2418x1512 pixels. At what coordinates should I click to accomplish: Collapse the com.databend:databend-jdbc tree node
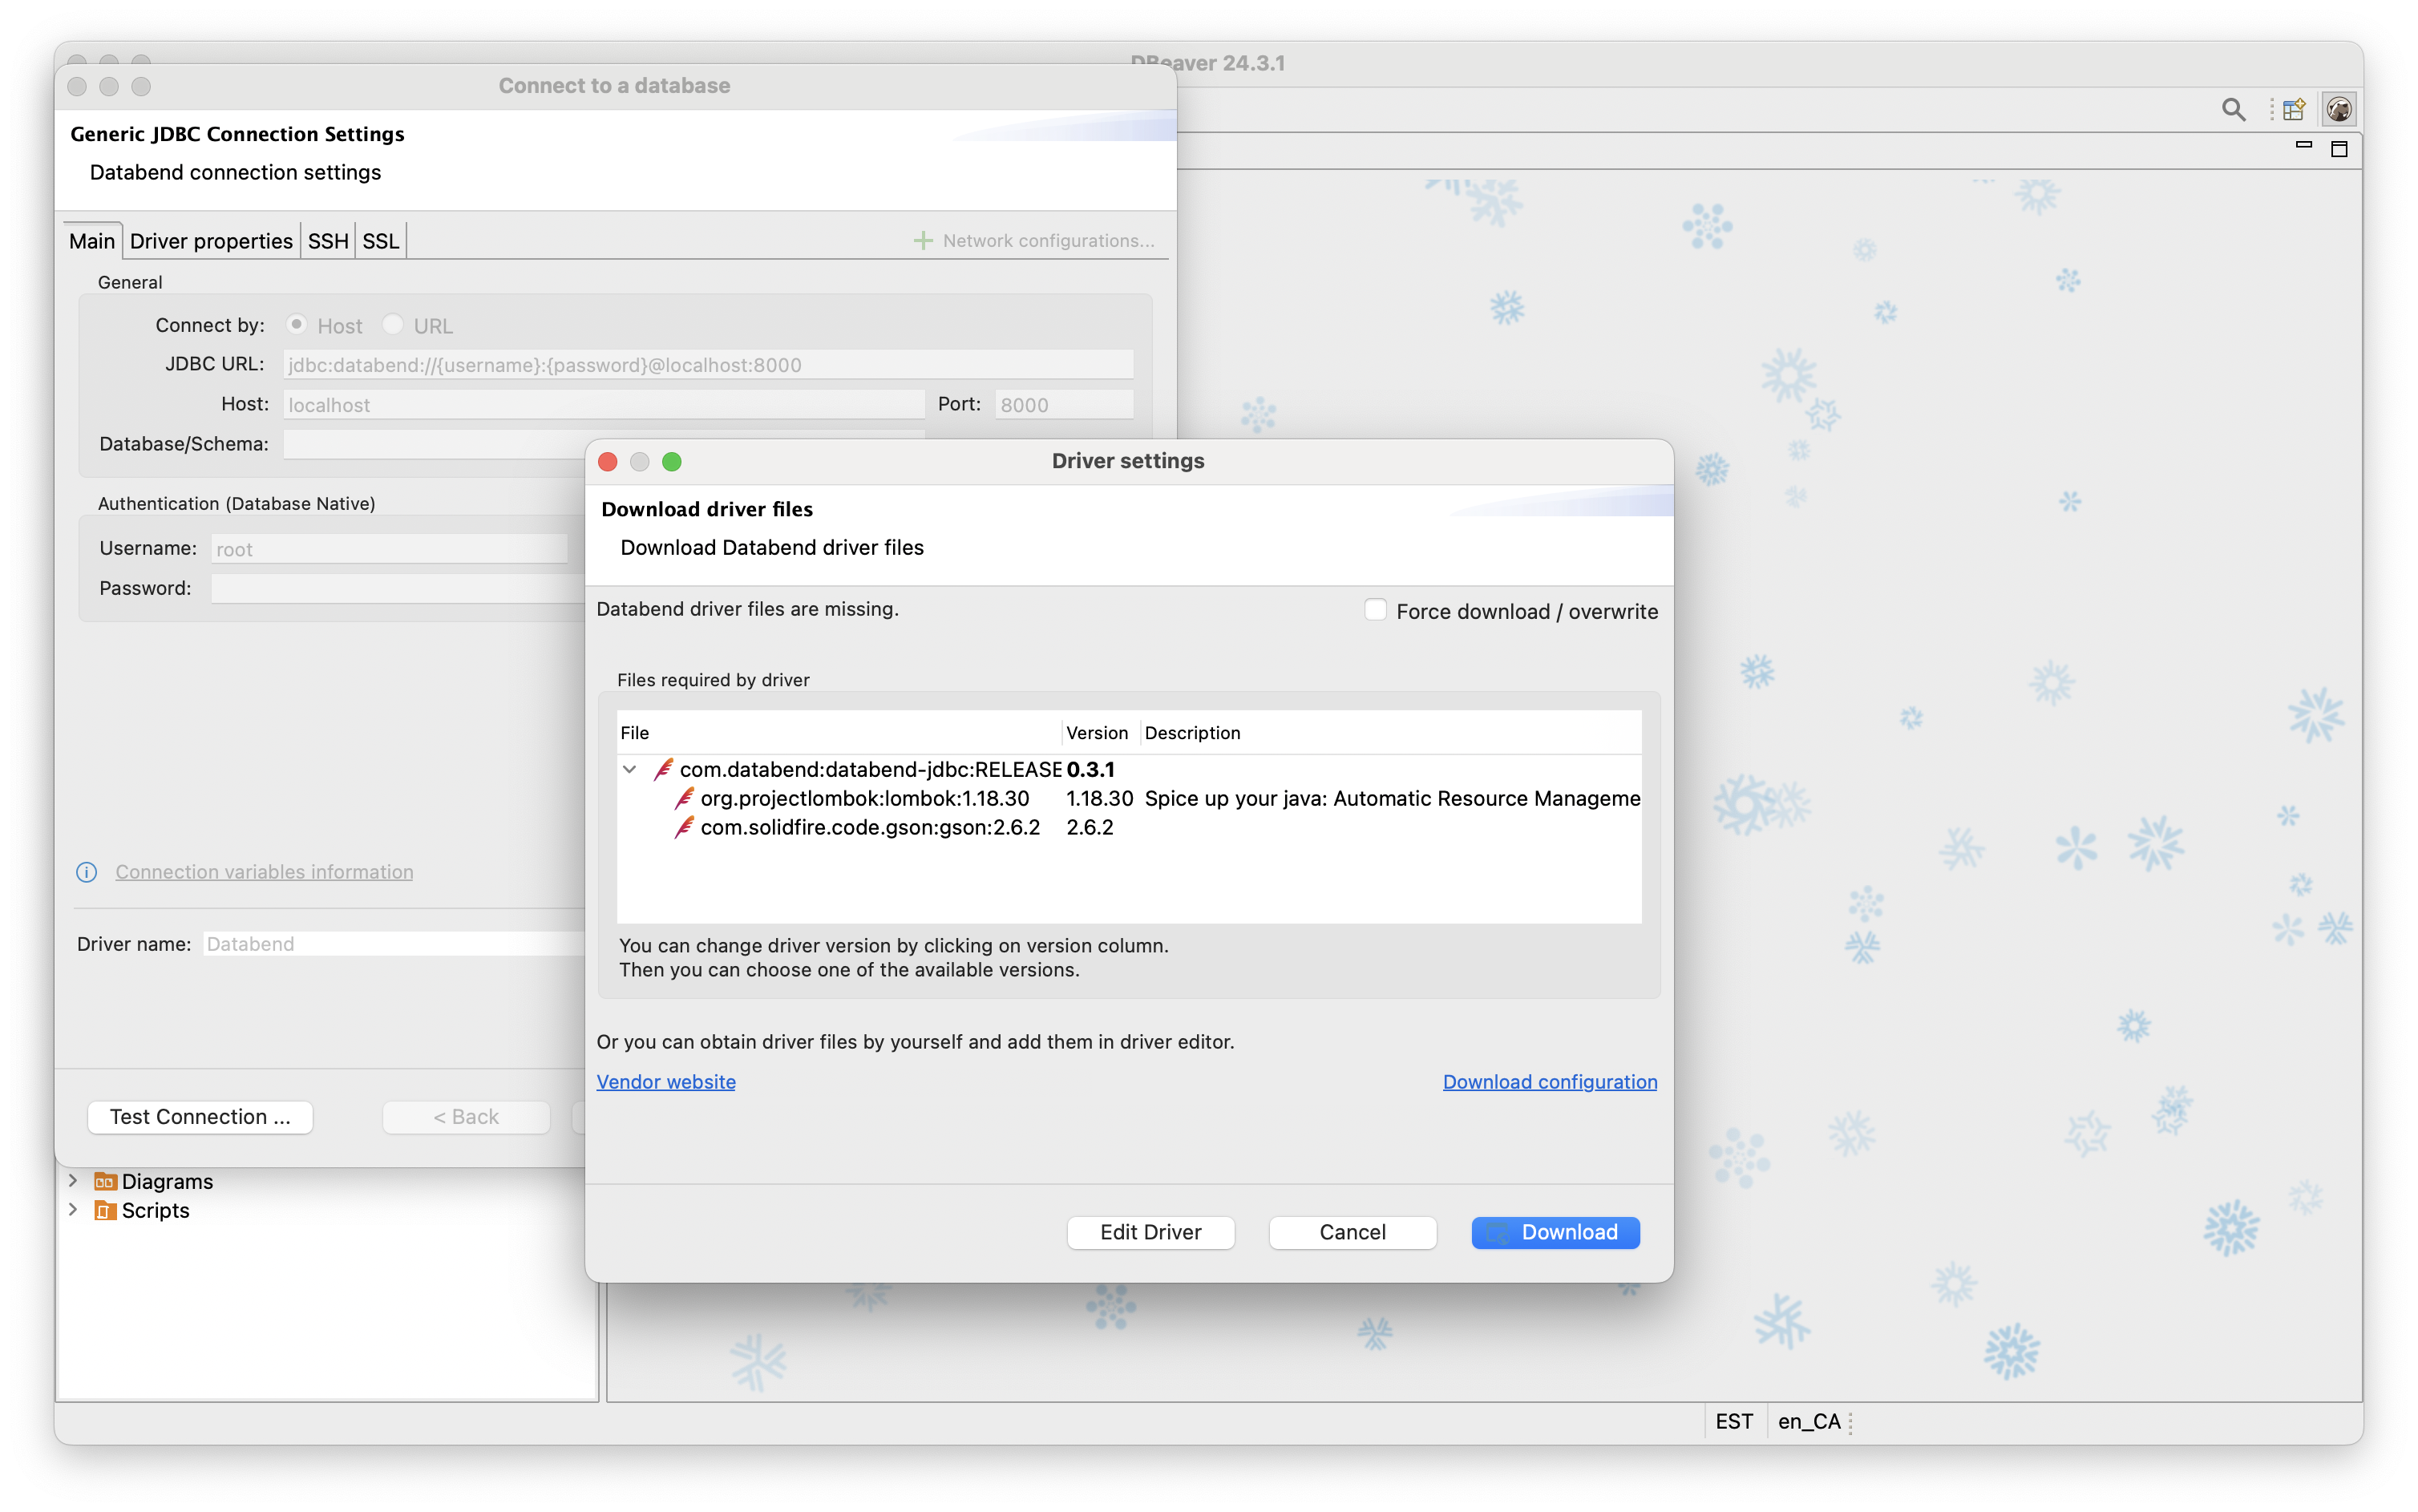[x=629, y=769]
